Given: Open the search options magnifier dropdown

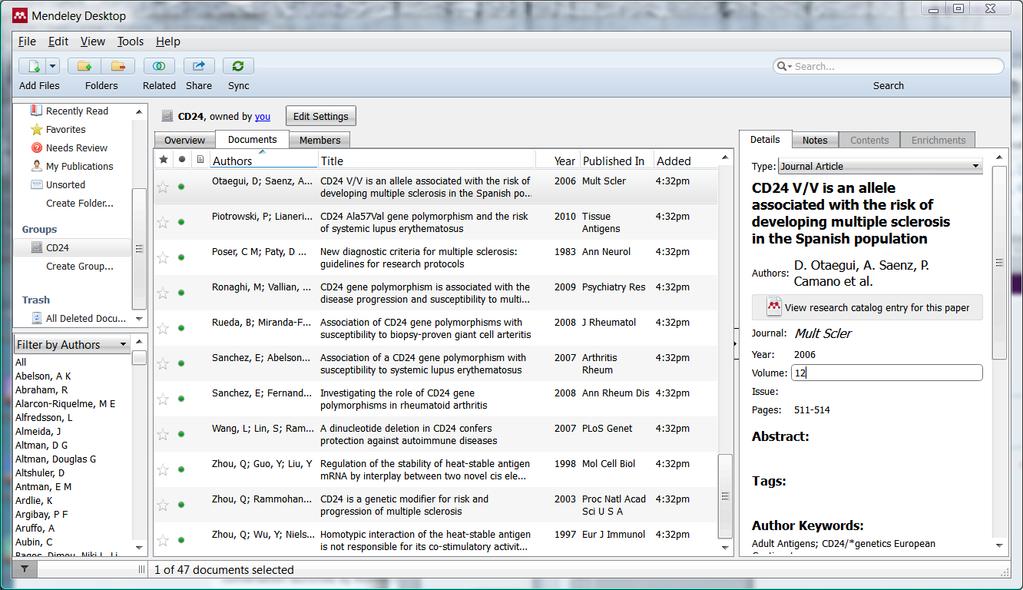Looking at the screenshot, I should 784,67.
